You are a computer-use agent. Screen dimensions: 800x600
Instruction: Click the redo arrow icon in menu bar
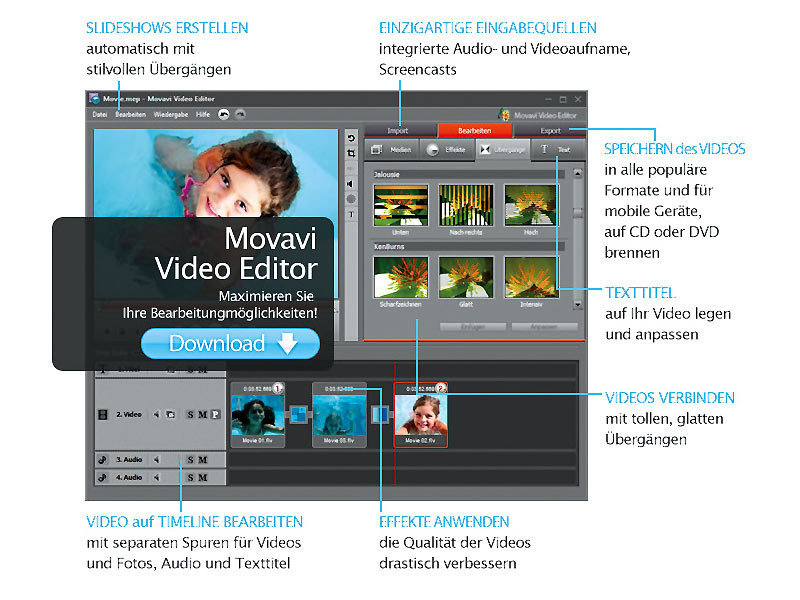click(x=240, y=114)
